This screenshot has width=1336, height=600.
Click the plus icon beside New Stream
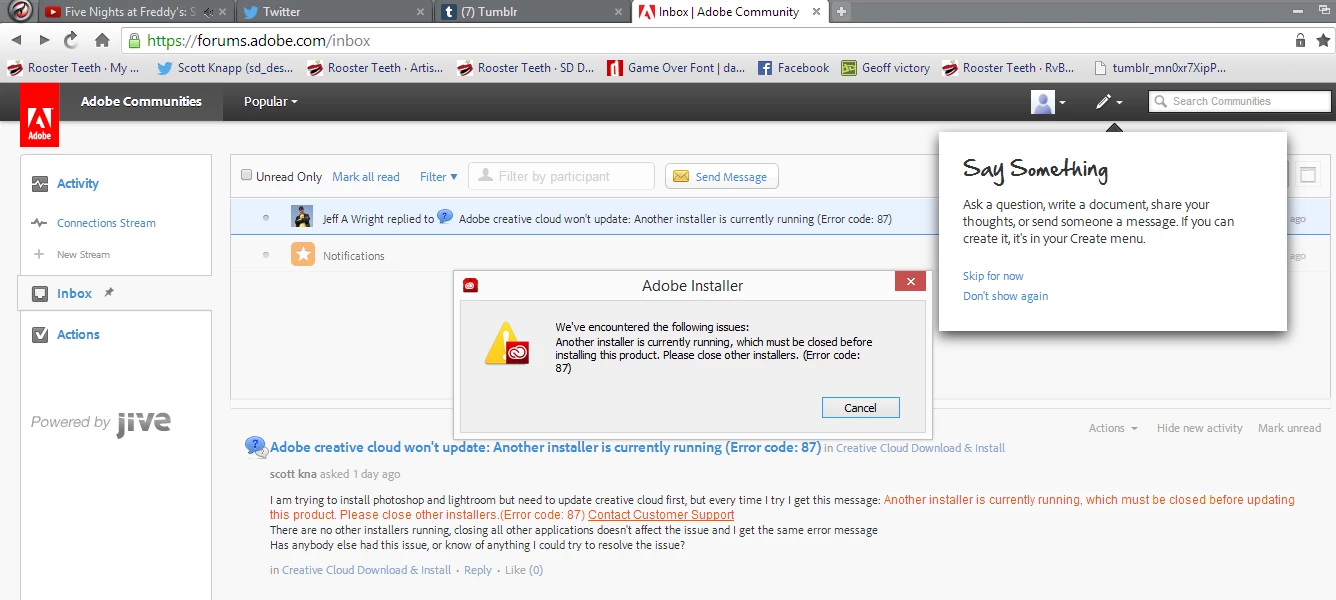[40, 254]
